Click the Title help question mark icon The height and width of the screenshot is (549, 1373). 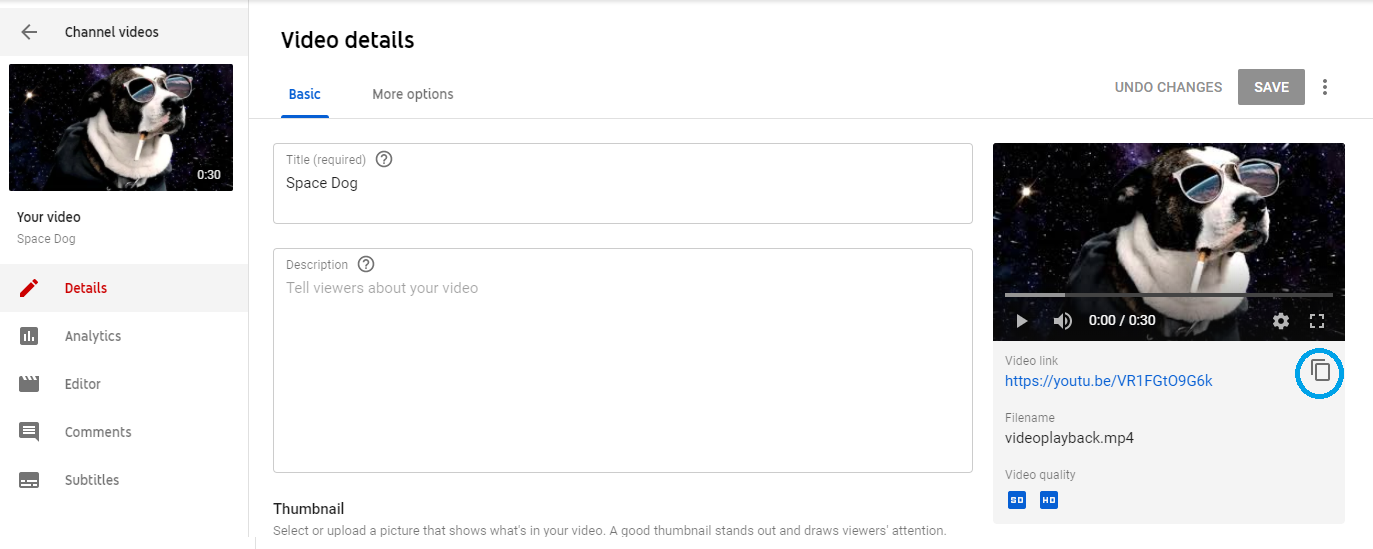point(383,159)
